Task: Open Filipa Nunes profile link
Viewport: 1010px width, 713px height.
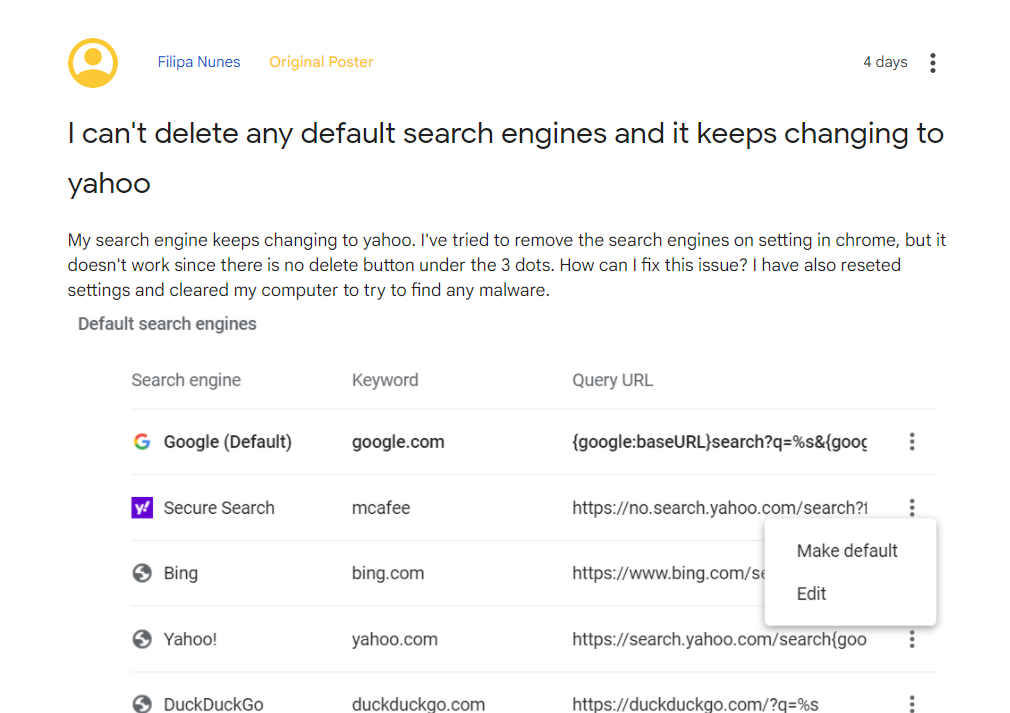Action: (199, 62)
